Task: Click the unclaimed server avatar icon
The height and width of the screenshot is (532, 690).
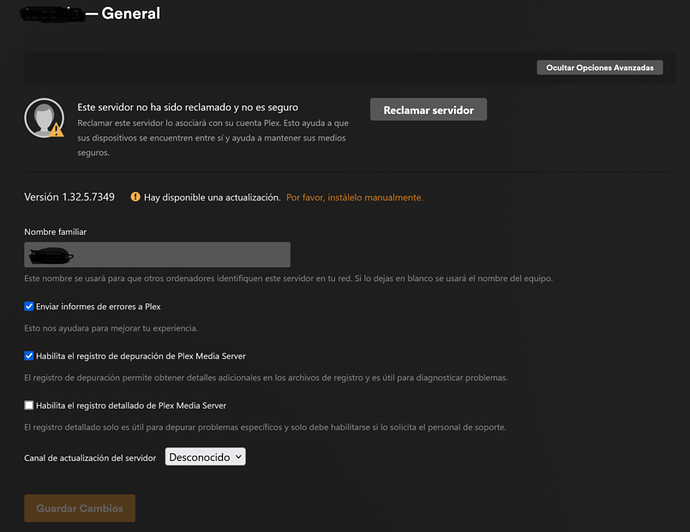Action: [44, 118]
